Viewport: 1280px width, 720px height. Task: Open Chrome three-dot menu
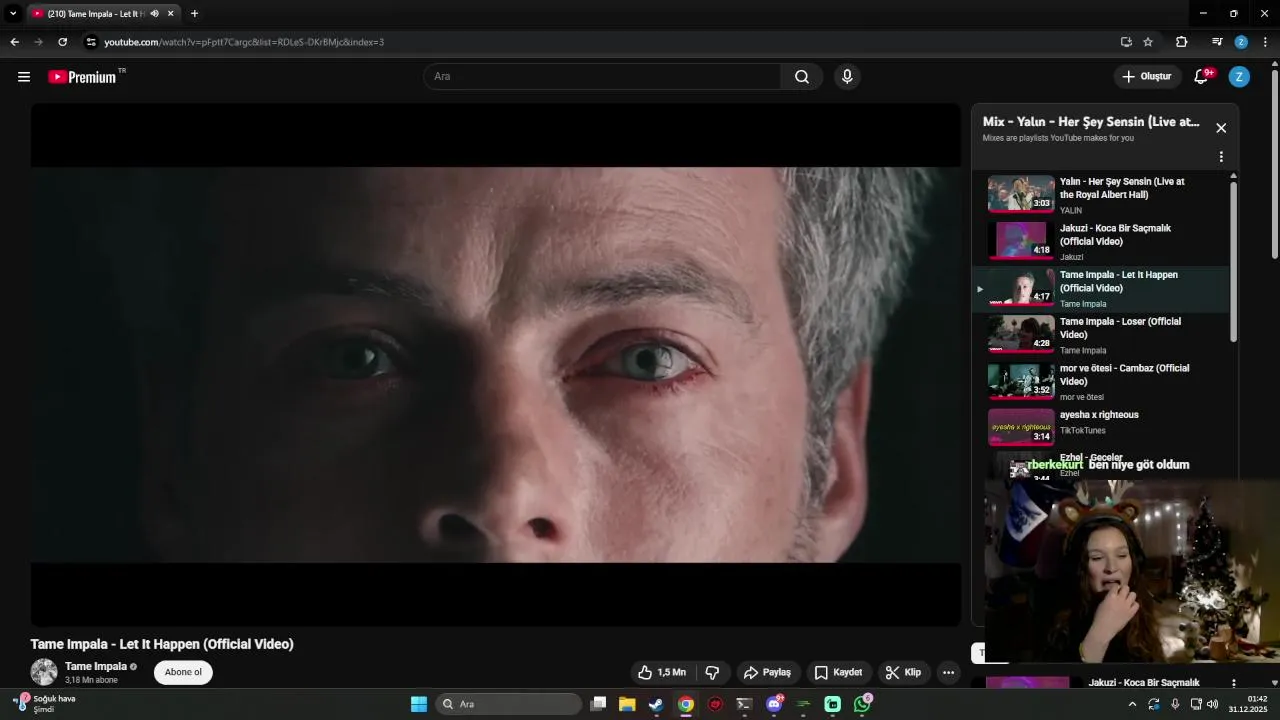click(1265, 42)
